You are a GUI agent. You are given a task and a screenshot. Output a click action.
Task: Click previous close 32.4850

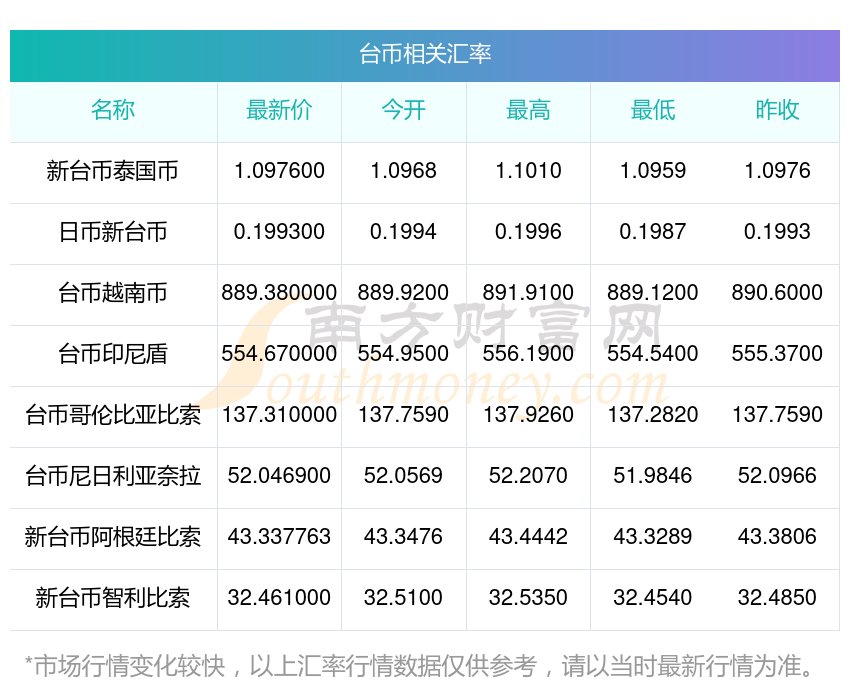pos(777,598)
